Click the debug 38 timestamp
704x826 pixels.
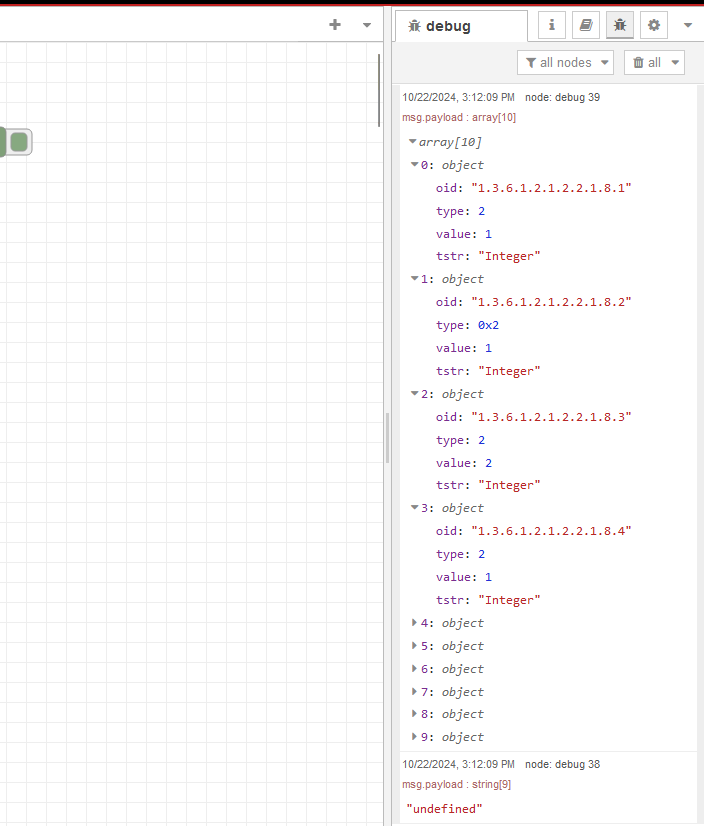pos(458,764)
